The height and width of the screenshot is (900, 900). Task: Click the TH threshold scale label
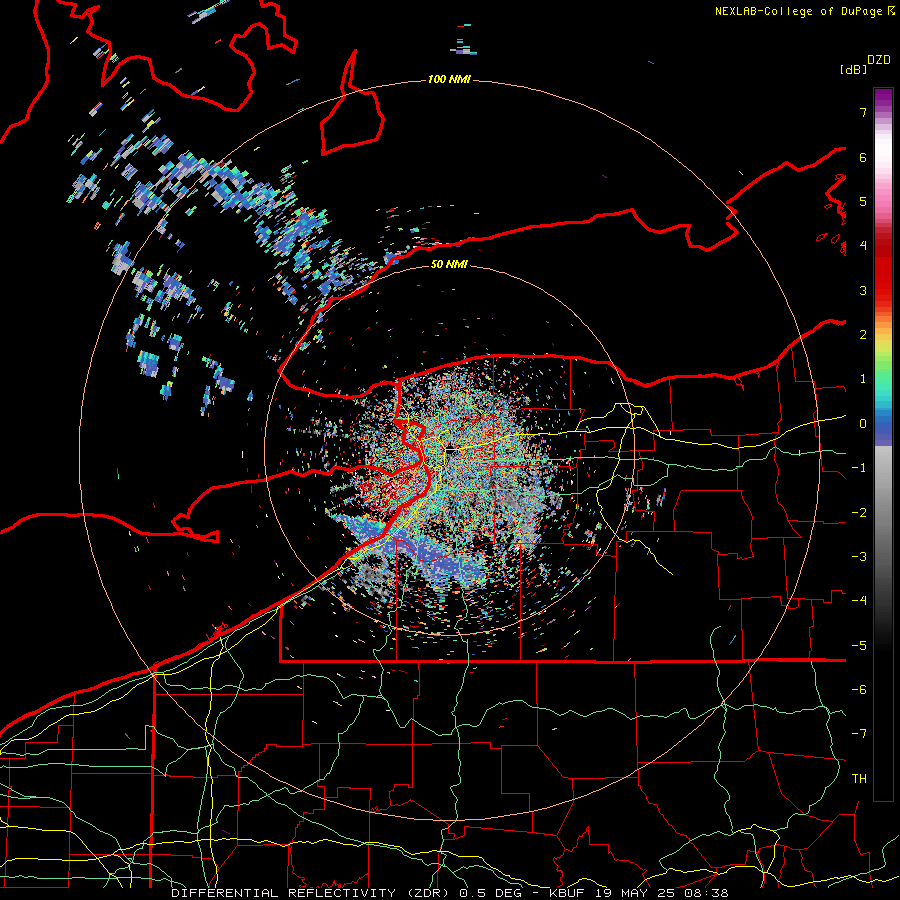coord(859,779)
